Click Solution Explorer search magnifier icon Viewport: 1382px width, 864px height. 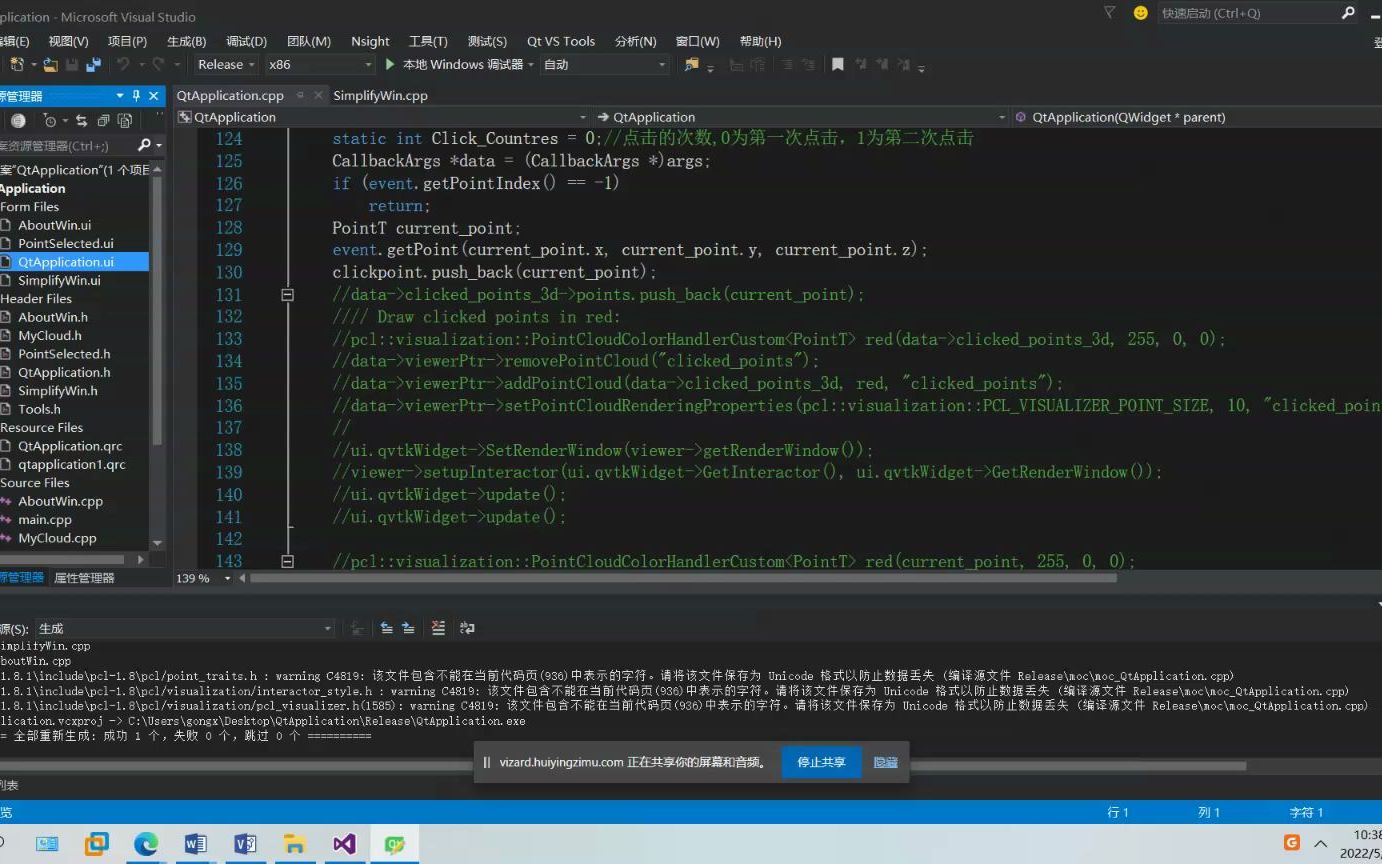pyautogui.click(x=144, y=145)
